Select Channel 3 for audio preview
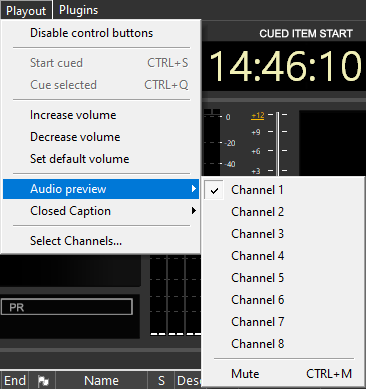 pos(283,234)
